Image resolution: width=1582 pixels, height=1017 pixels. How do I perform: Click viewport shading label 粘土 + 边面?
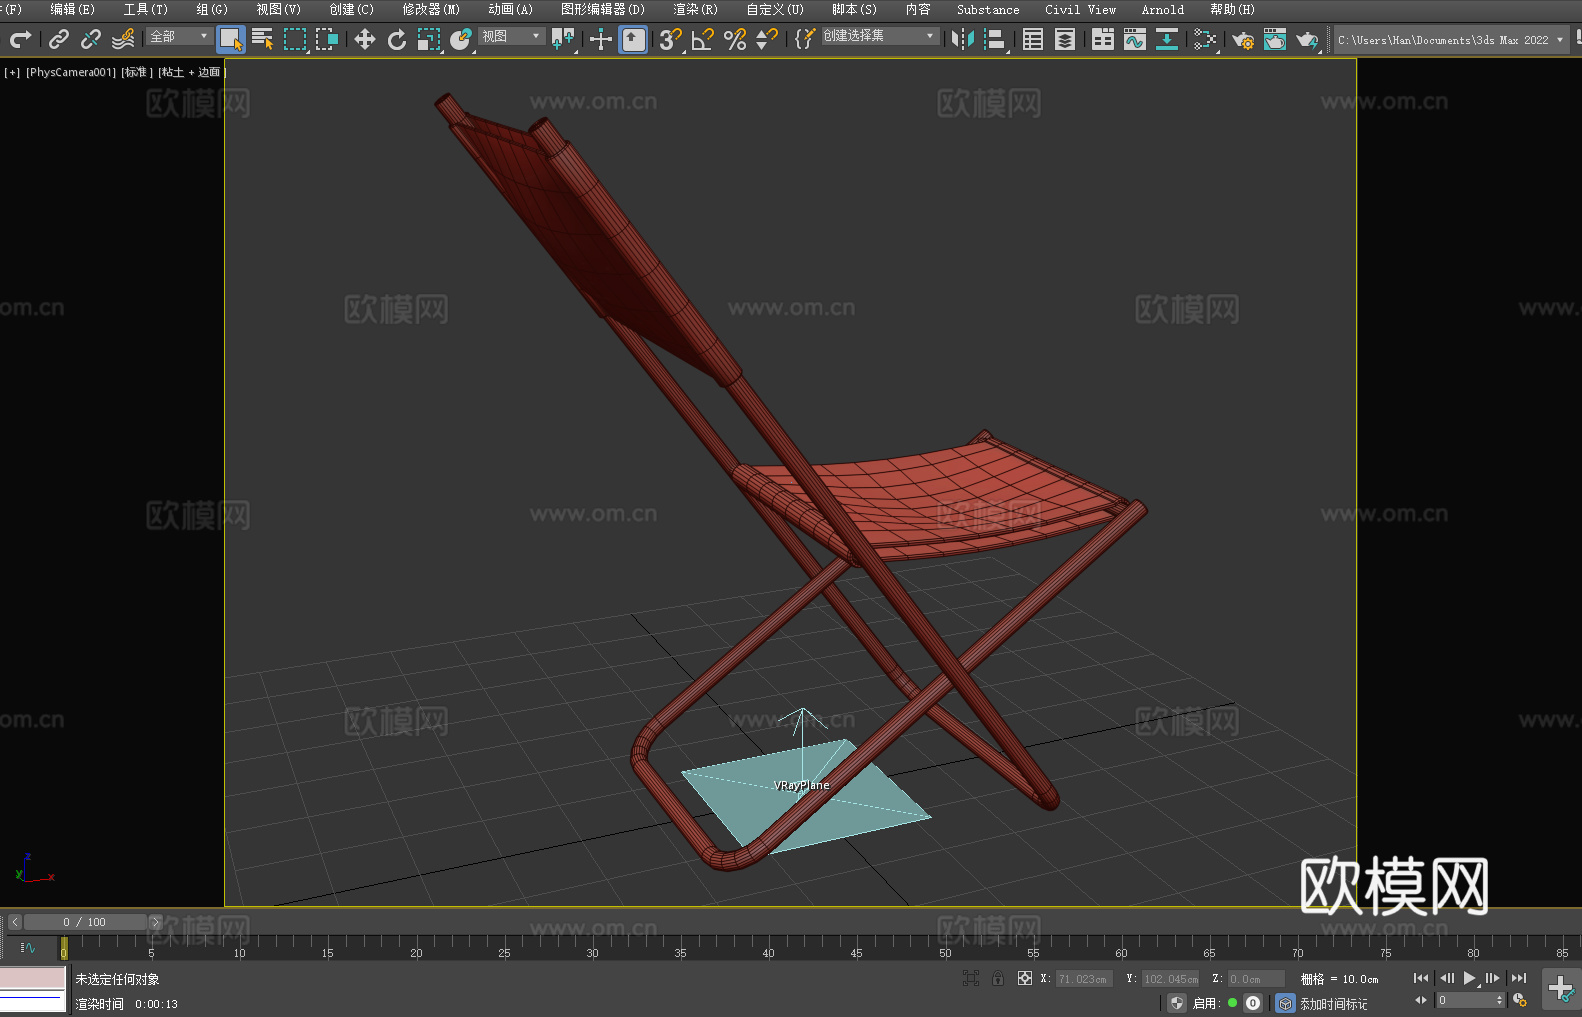[x=191, y=72]
